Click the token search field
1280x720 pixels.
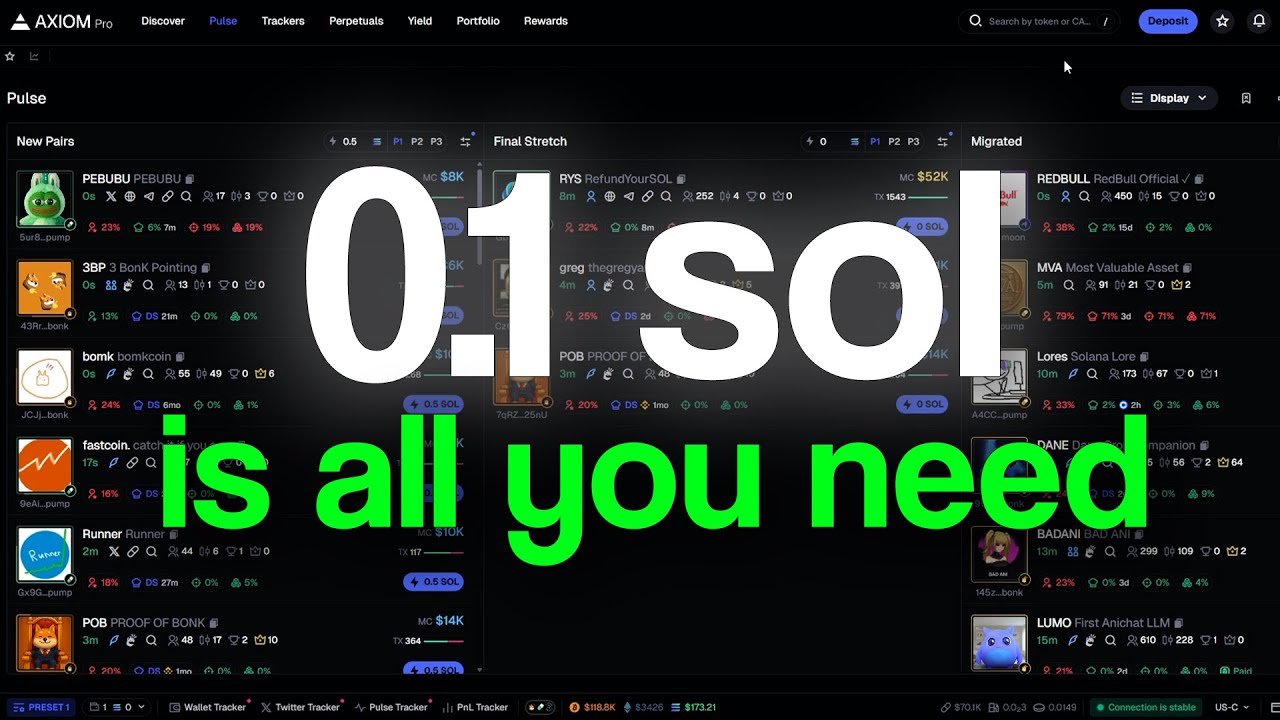click(x=1040, y=21)
